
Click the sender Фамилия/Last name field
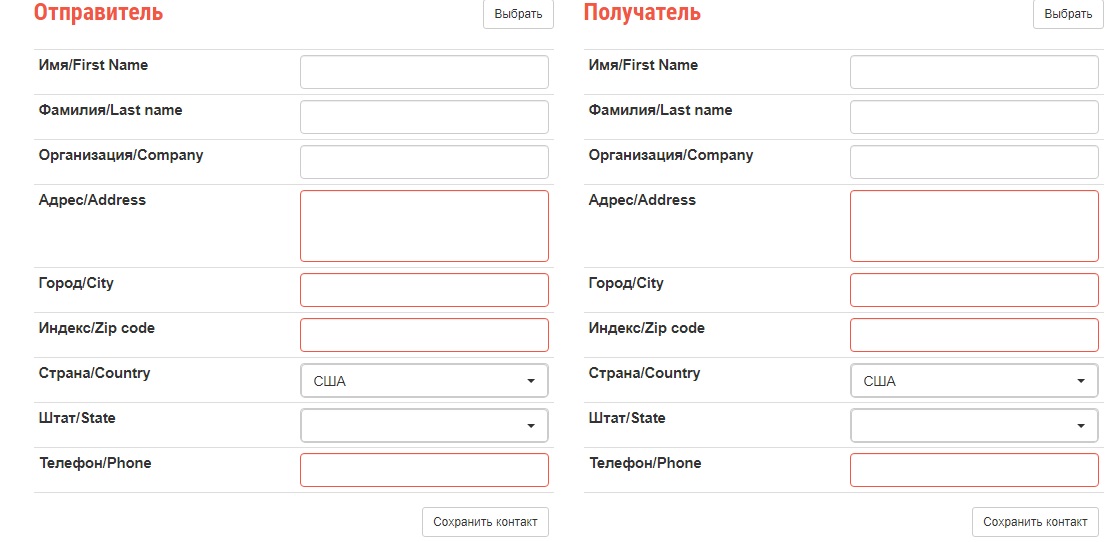tap(424, 117)
